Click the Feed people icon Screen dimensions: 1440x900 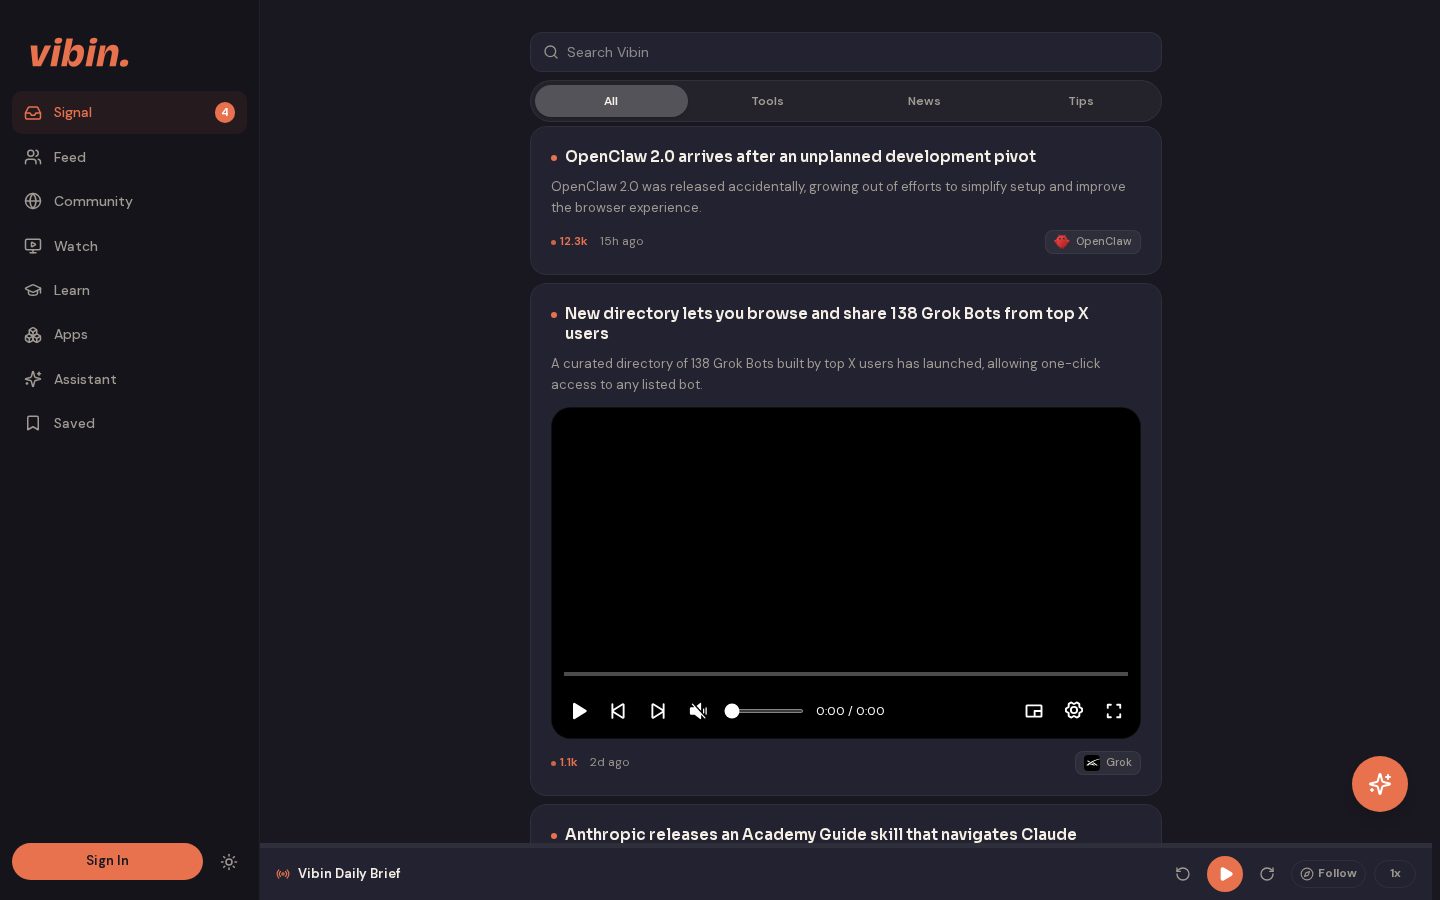pos(33,157)
